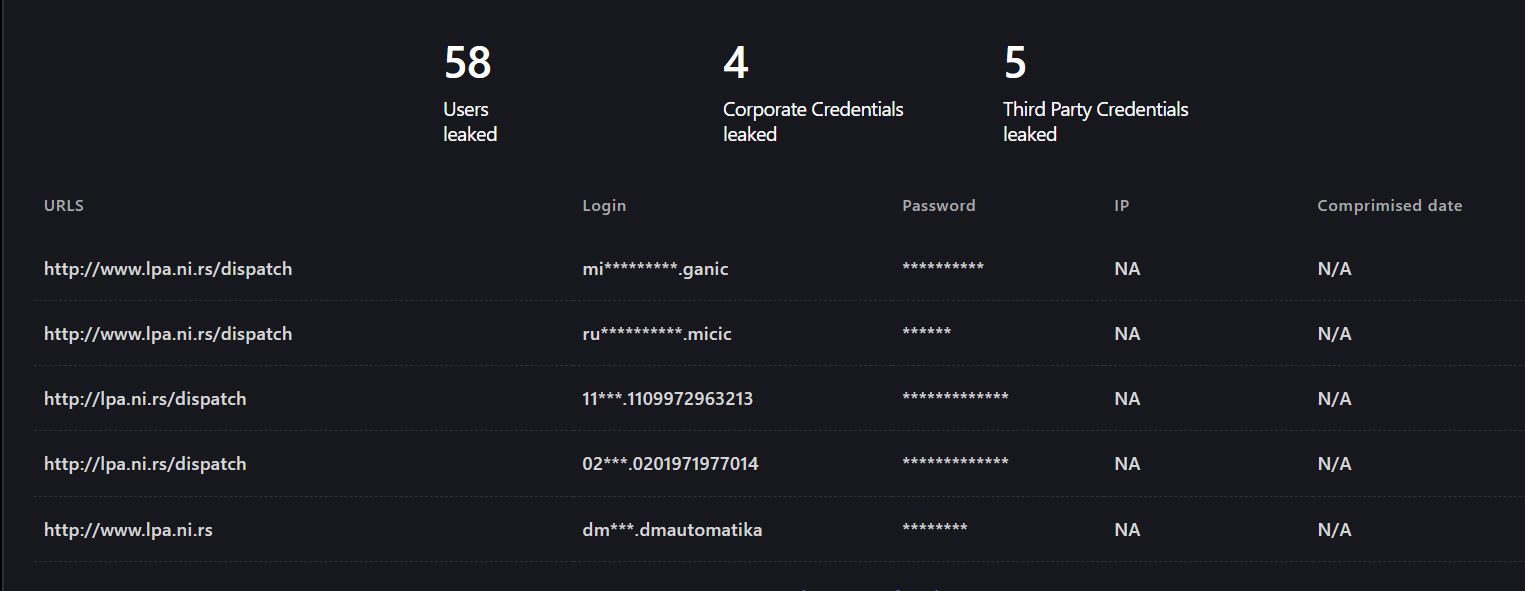Select the dm***.dmautomatika login cell

click(672, 530)
